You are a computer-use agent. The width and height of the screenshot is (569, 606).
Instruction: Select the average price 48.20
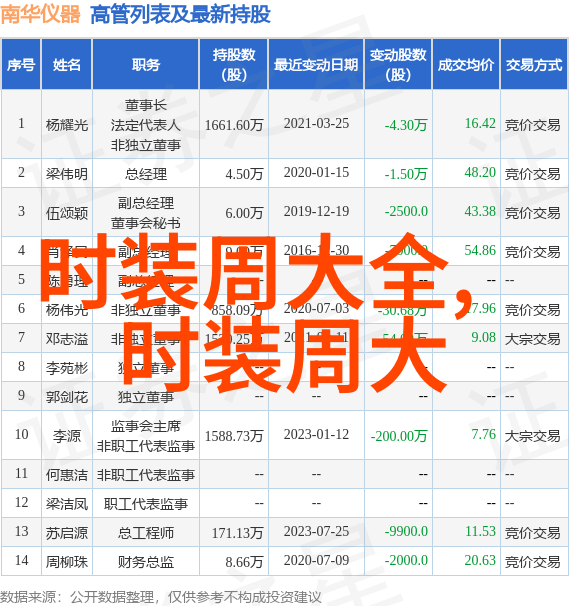pos(480,172)
